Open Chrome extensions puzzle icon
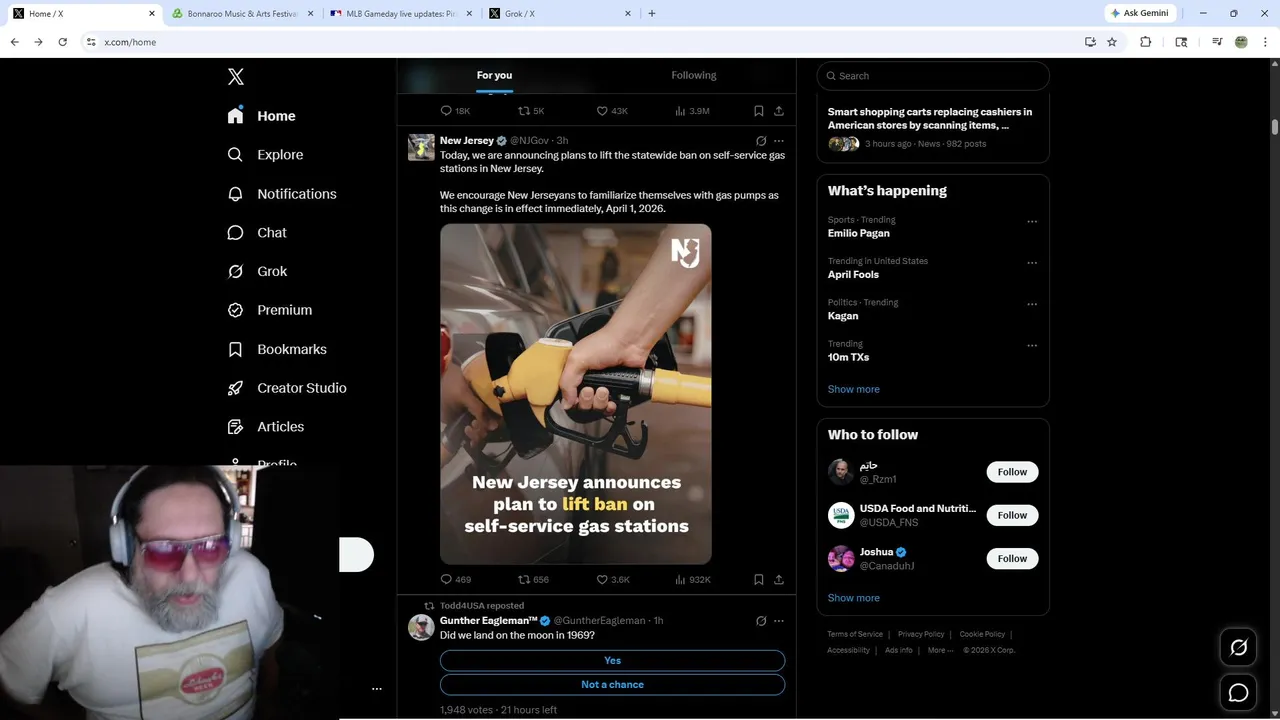Viewport: 1280px width, 720px height. 1146,42
